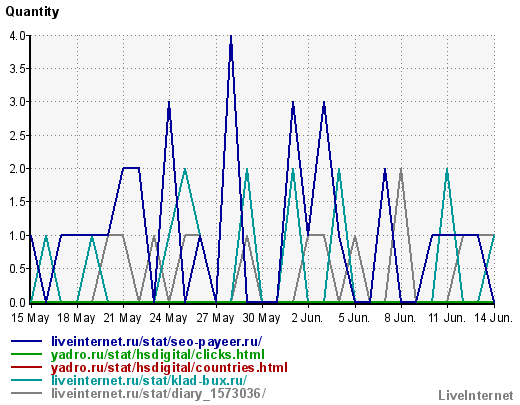Click the 14 Jun. axis label
520x405 pixels.
(493, 318)
